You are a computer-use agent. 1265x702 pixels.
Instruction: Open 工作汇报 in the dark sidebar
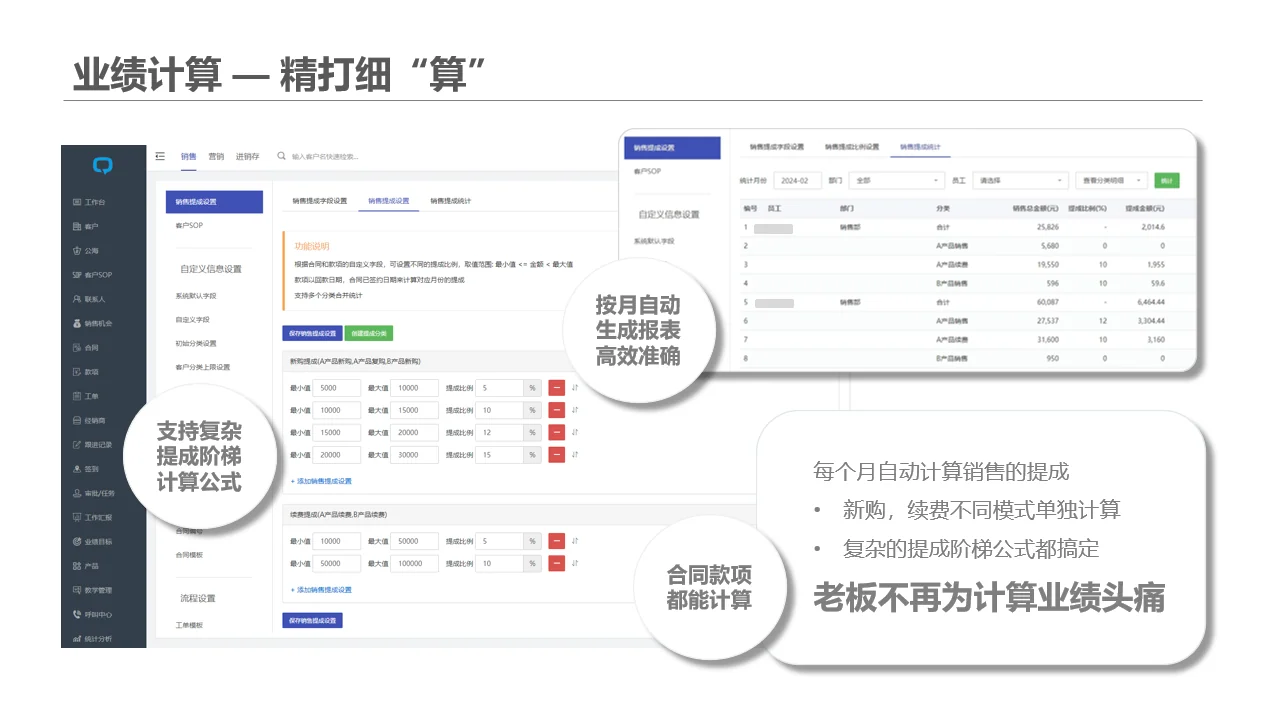[92, 517]
